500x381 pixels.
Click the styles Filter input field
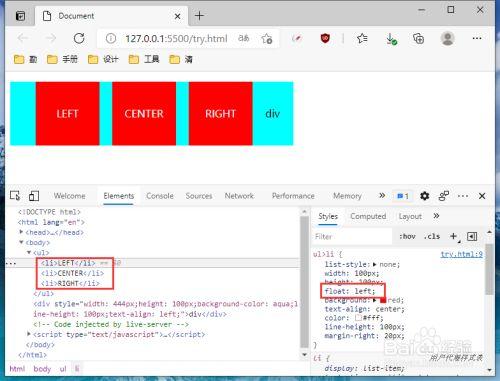pos(353,237)
